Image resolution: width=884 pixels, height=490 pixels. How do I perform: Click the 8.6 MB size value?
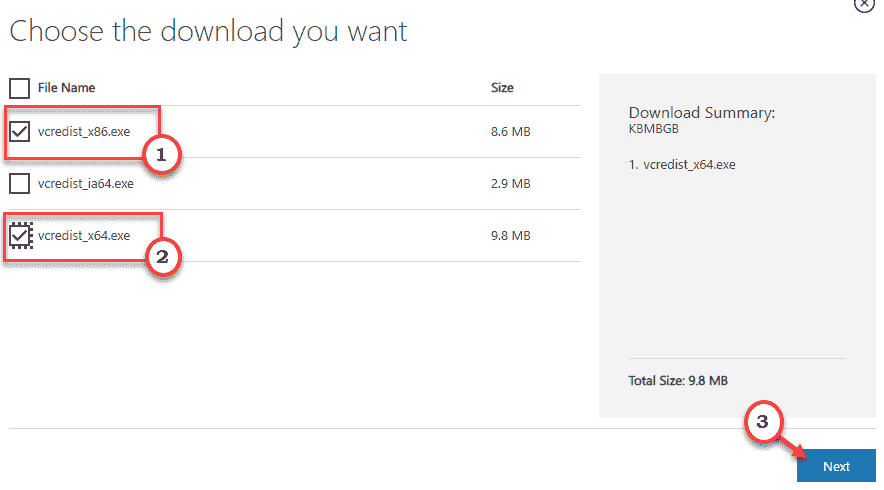[510, 132]
